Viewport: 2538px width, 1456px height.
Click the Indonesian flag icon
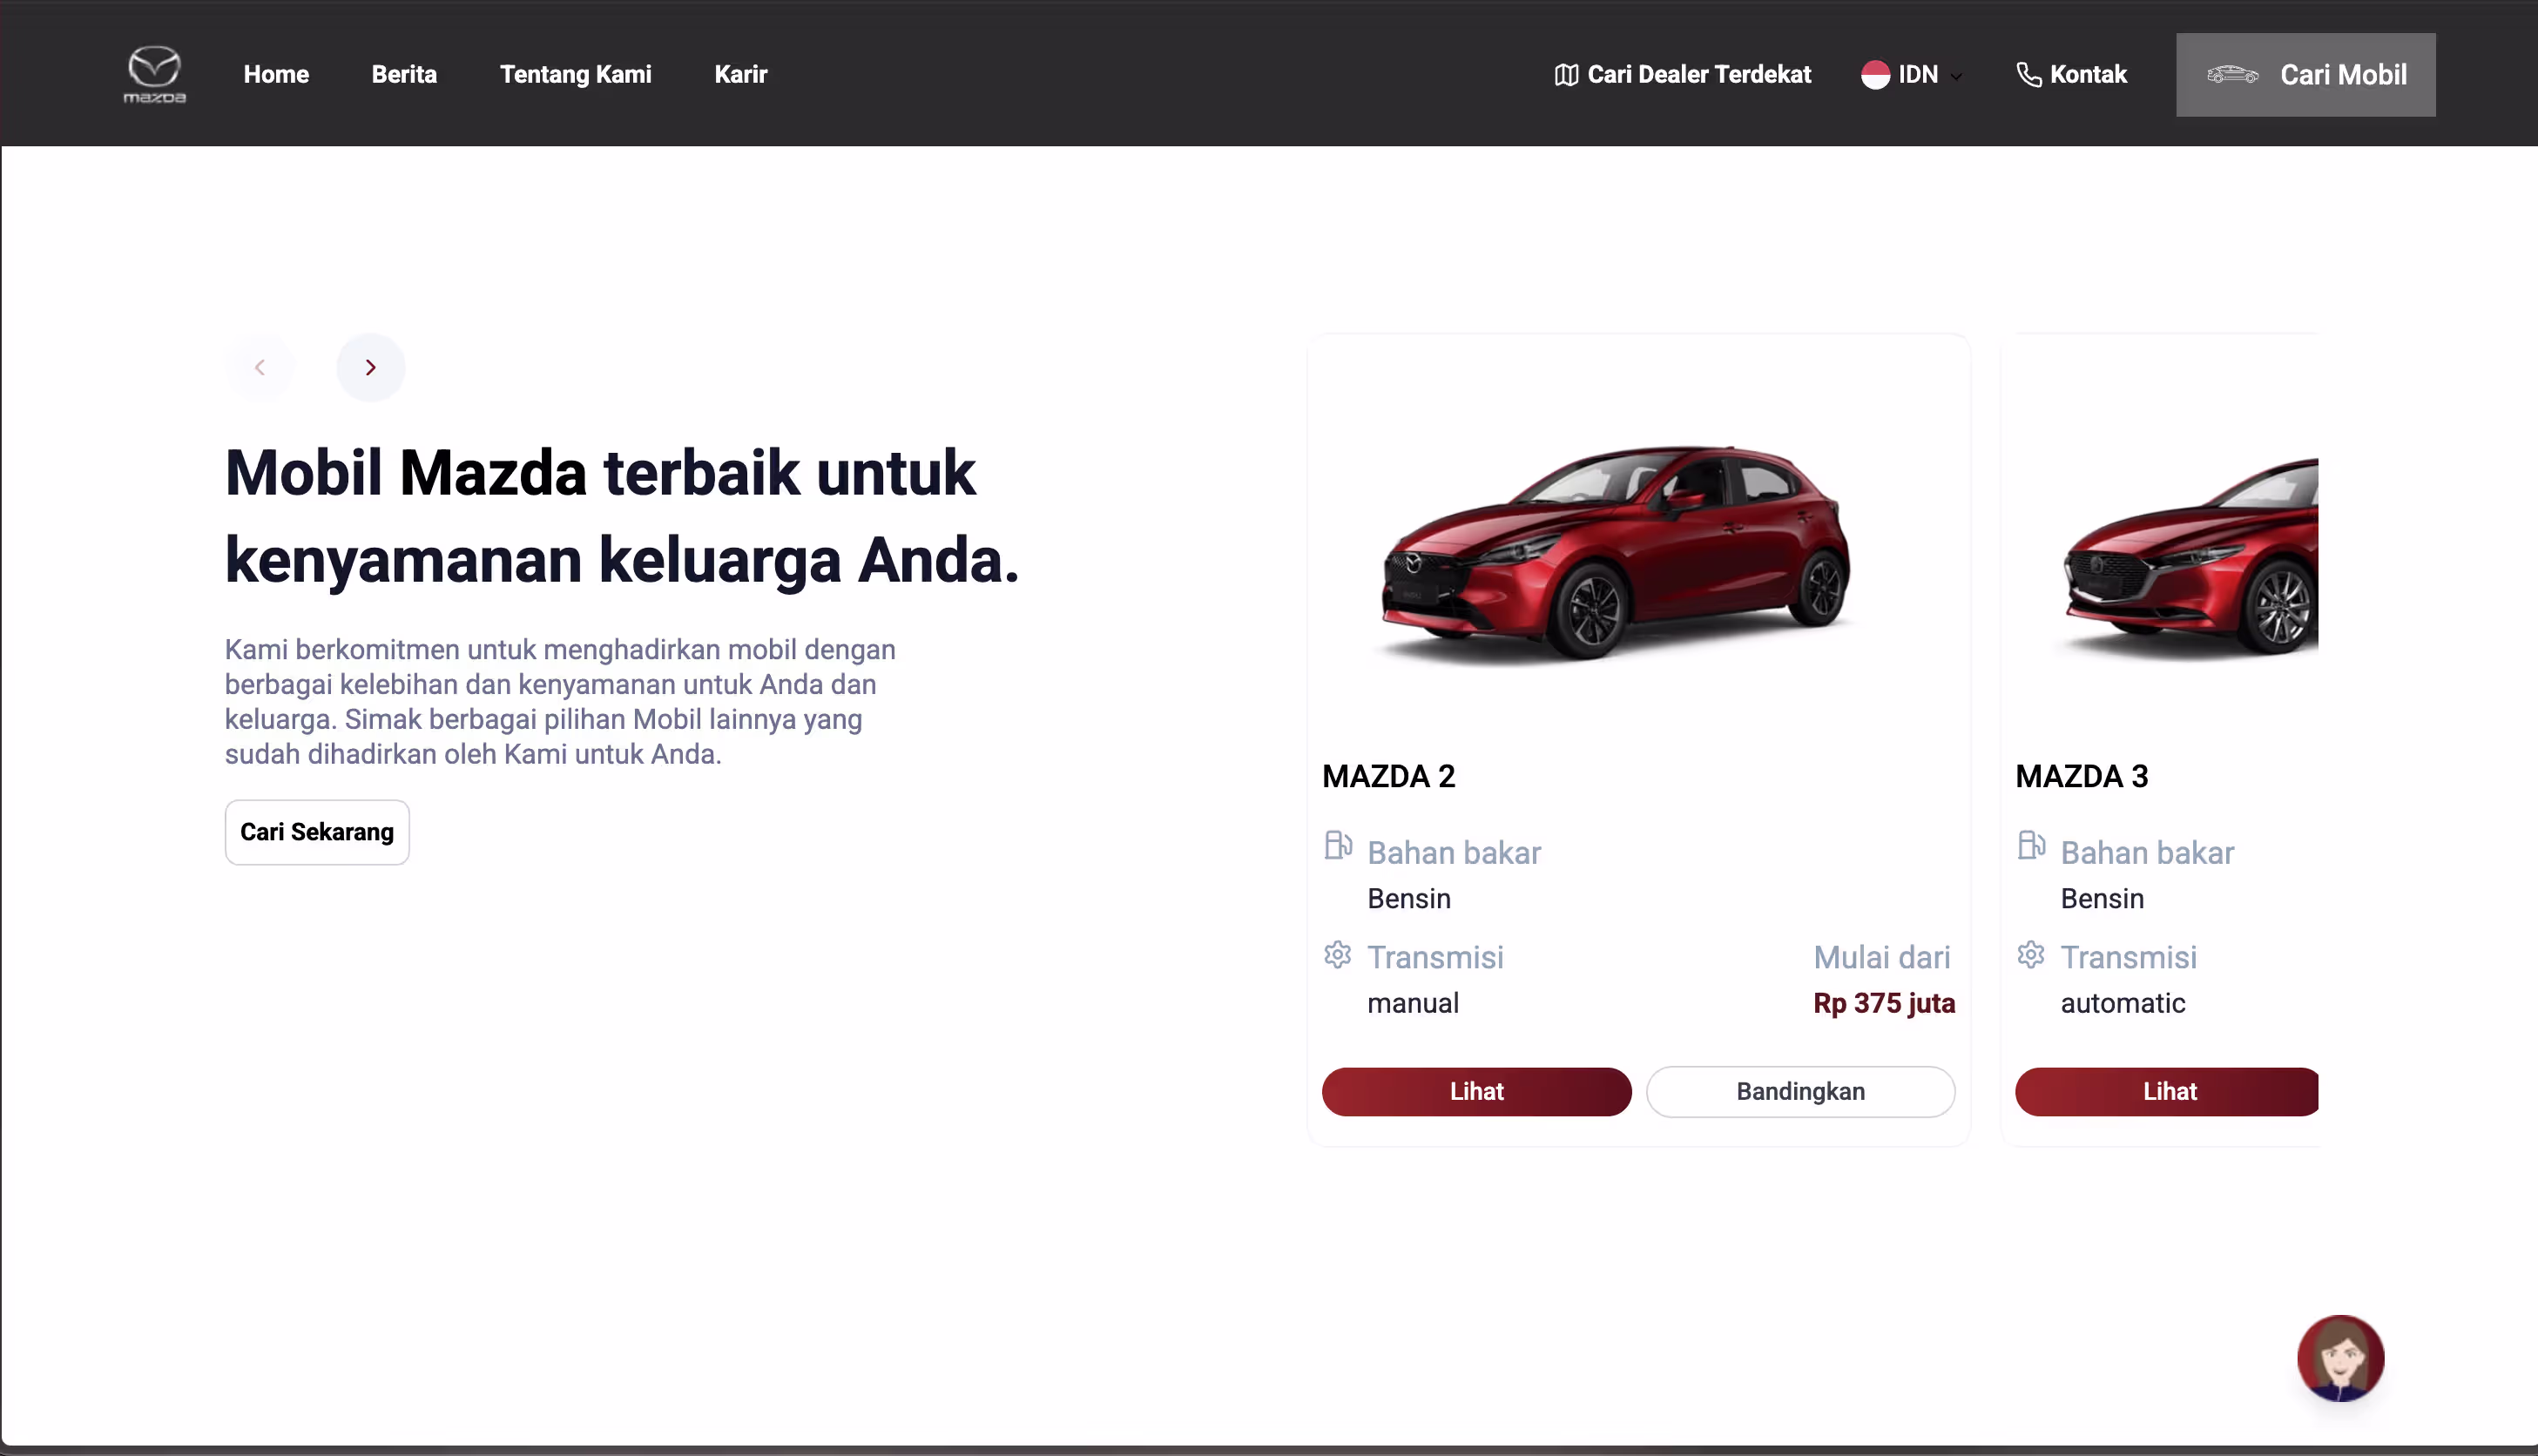(1875, 75)
